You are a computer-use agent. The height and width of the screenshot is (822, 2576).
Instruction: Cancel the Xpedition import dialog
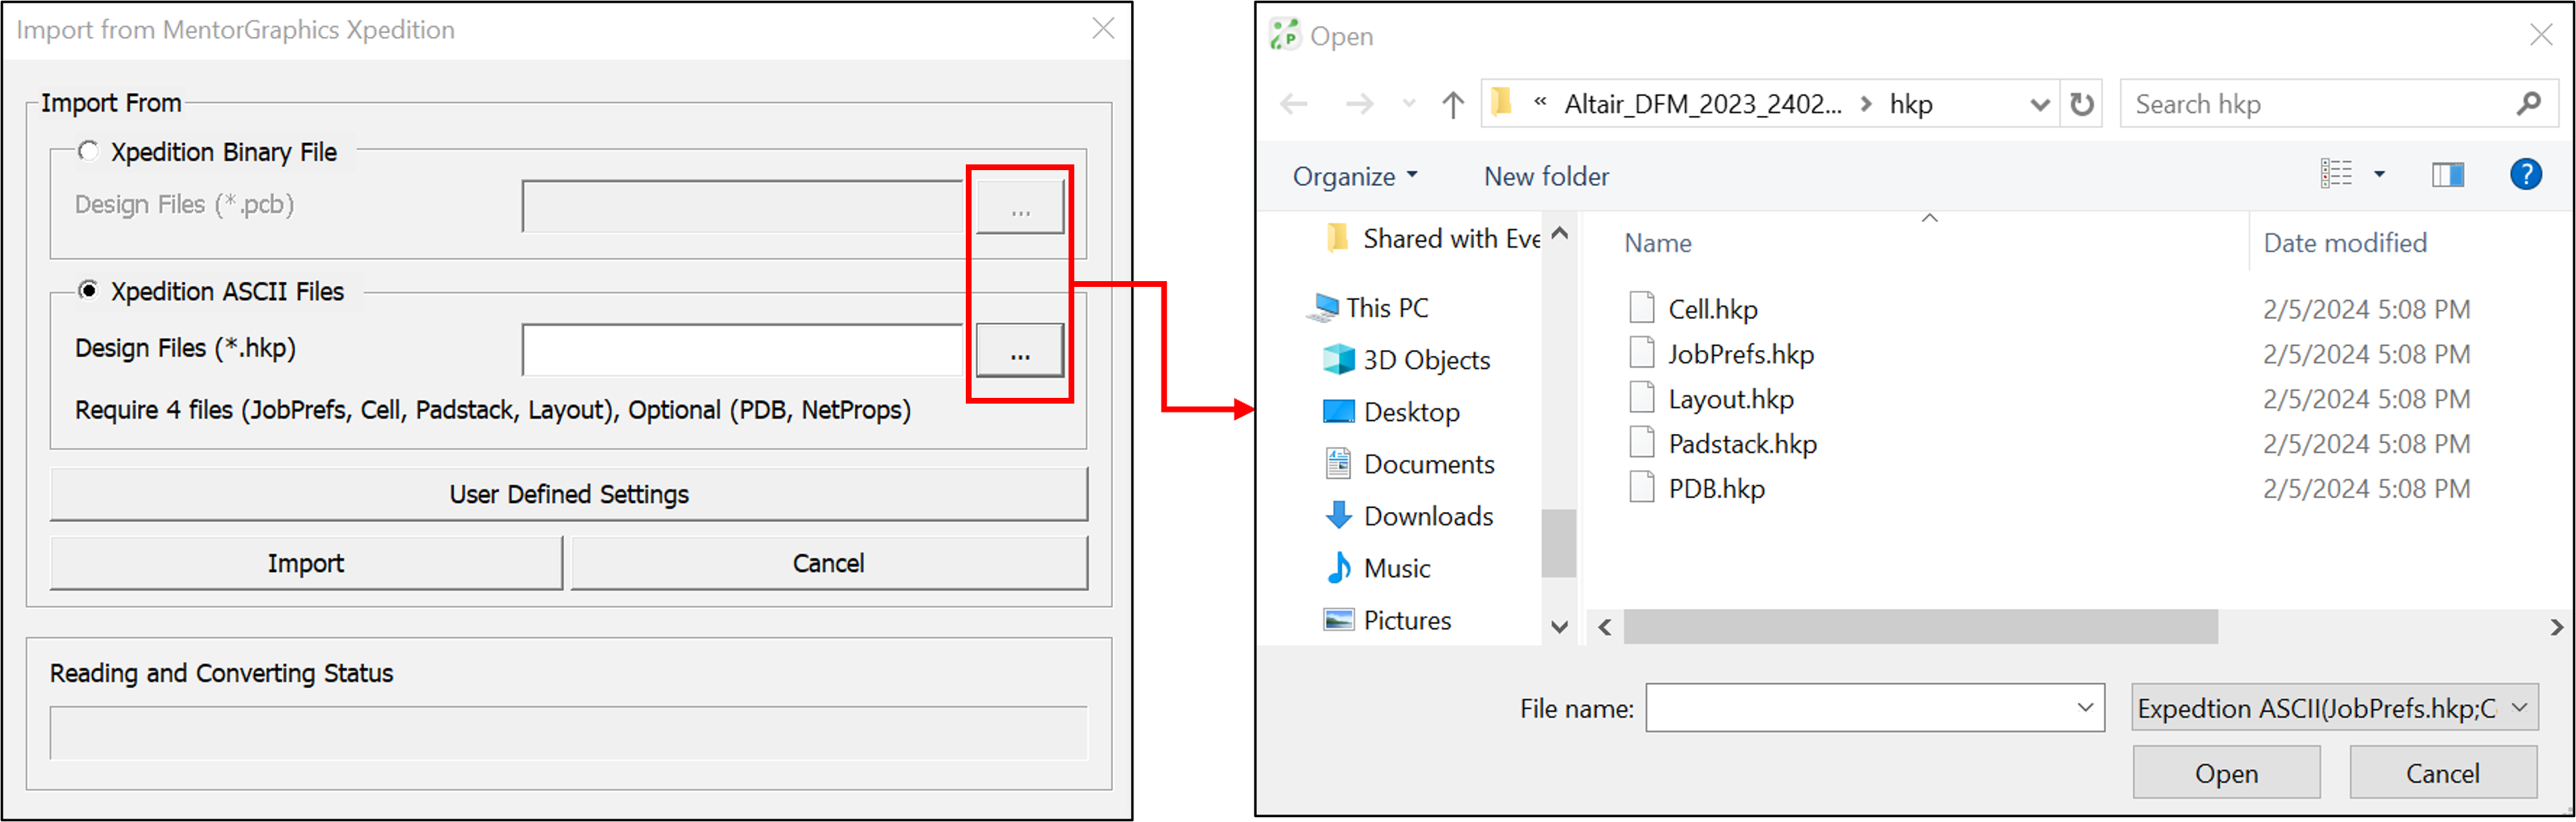[x=829, y=563]
